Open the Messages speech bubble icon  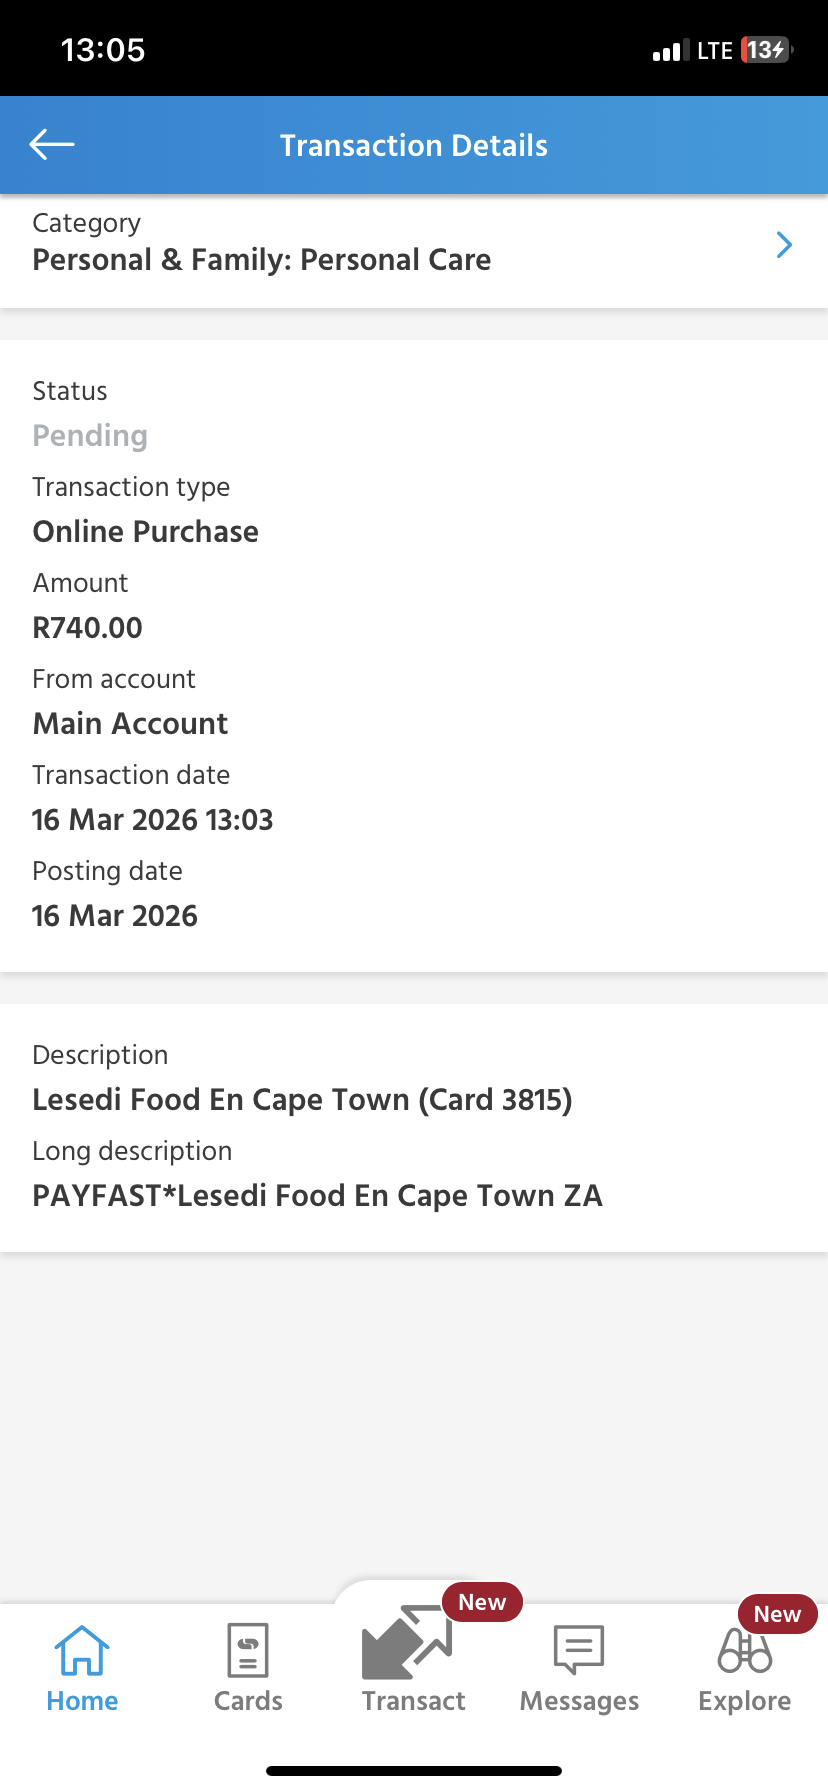pyautogui.click(x=579, y=1649)
